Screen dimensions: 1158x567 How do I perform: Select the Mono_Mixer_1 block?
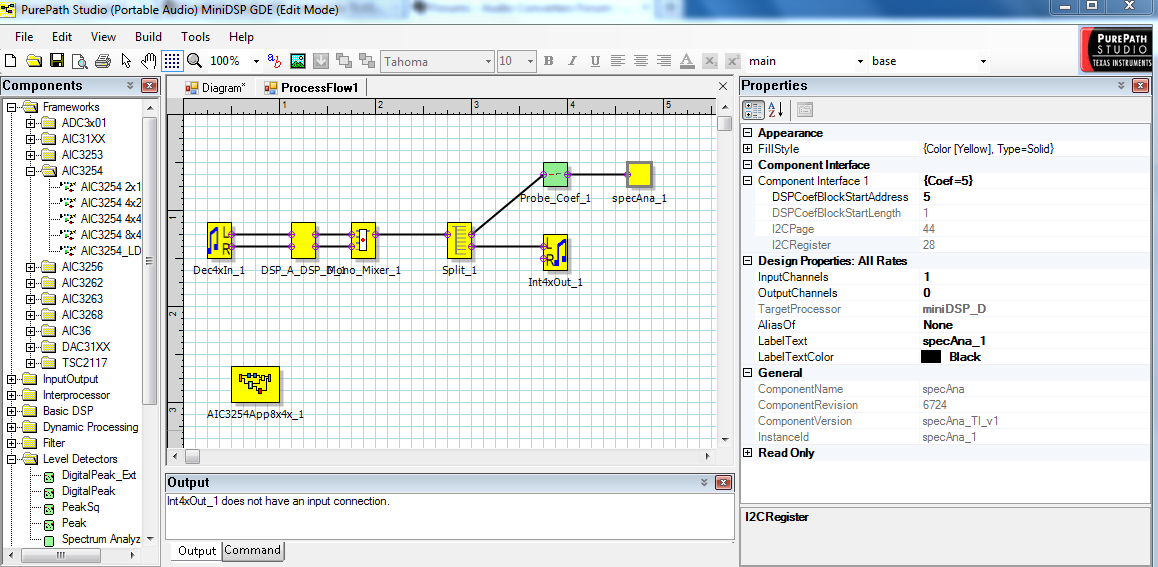point(363,241)
